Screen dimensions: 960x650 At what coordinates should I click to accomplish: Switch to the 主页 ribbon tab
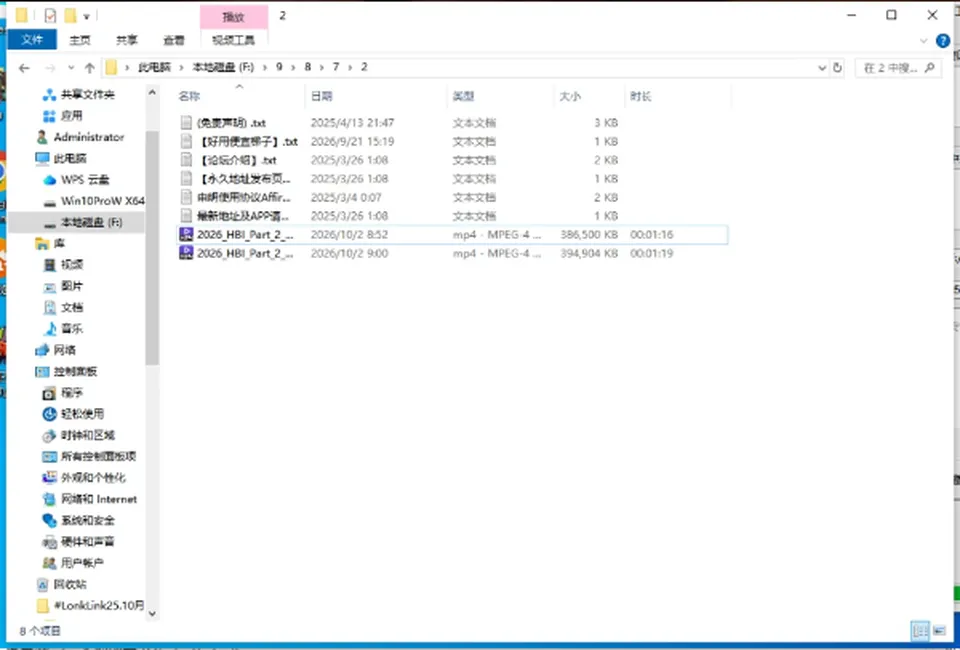(x=80, y=40)
